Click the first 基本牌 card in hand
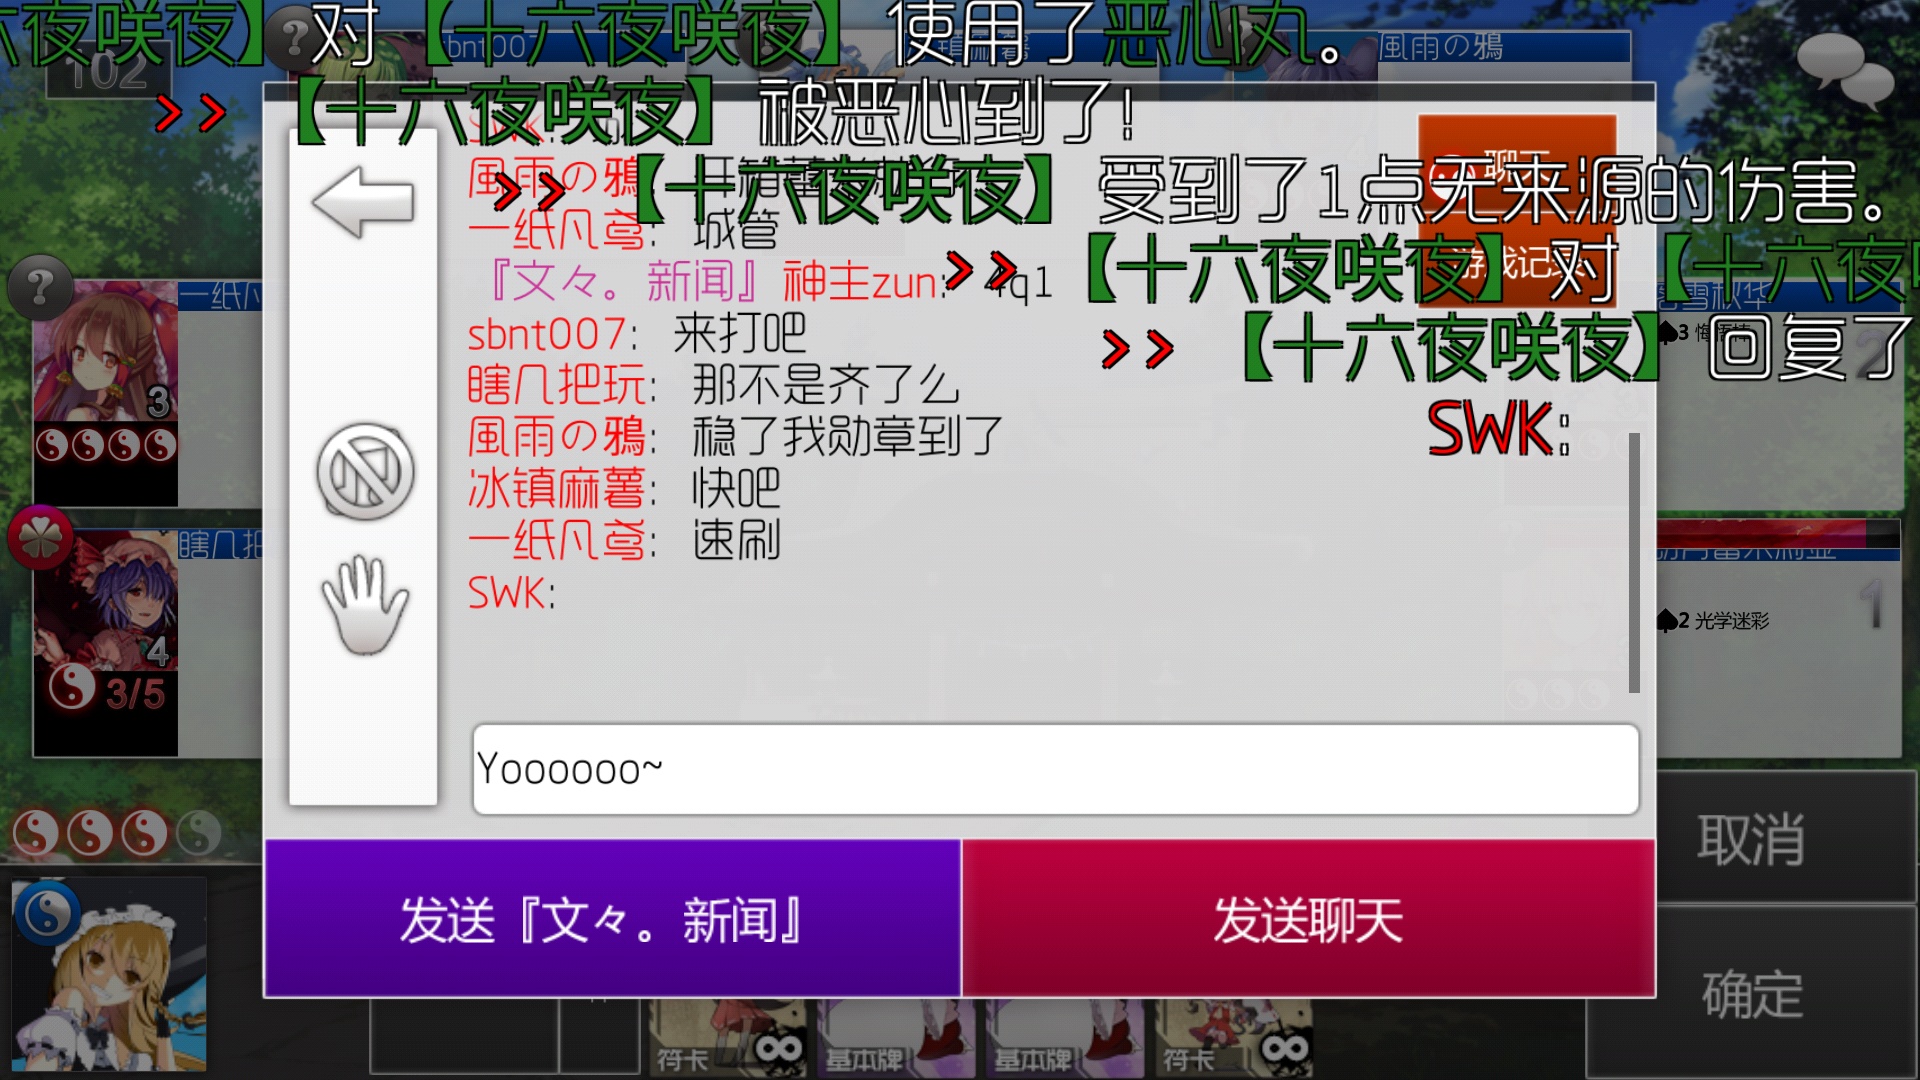Screen dimensions: 1920x1080 (x=897, y=1040)
